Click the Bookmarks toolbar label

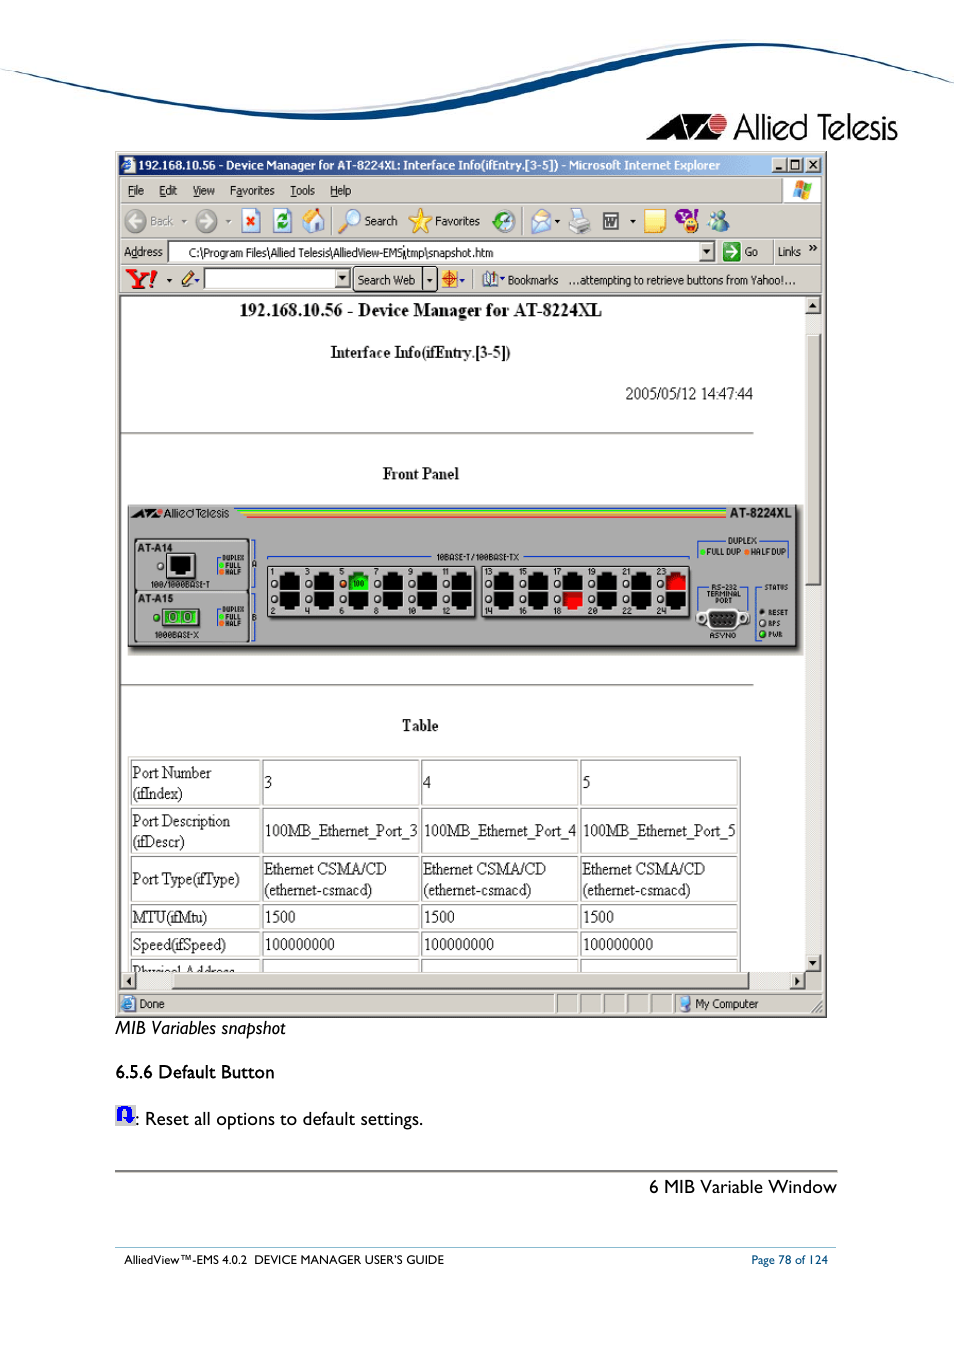pyautogui.click(x=533, y=280)
